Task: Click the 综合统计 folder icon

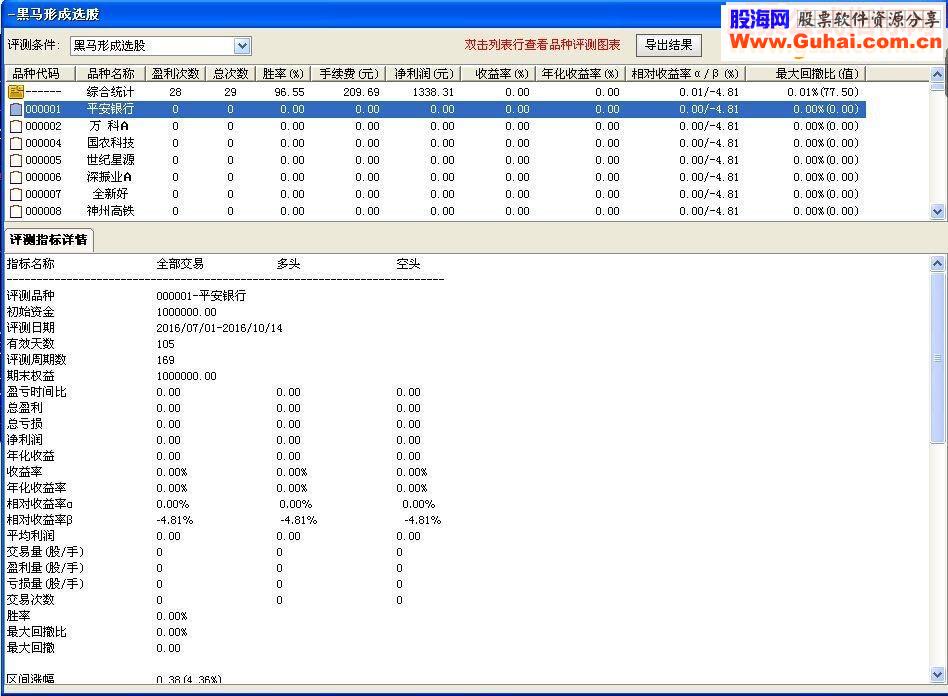Action: click(16, 92)
